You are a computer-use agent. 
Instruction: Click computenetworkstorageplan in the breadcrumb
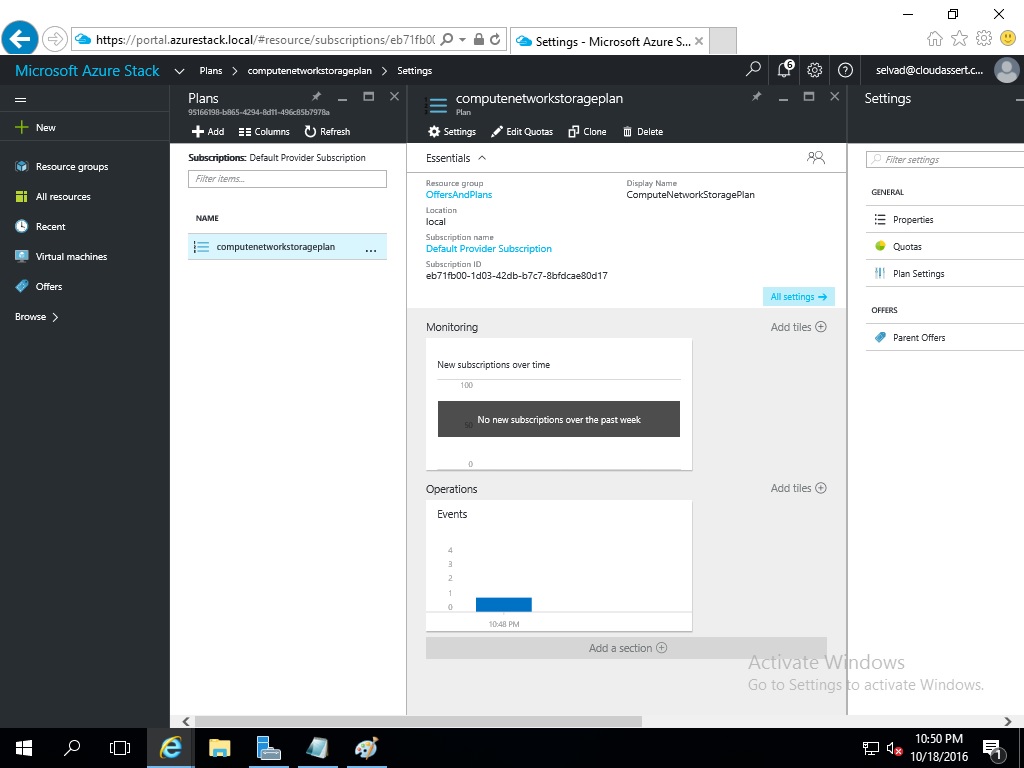coord(310,71)
